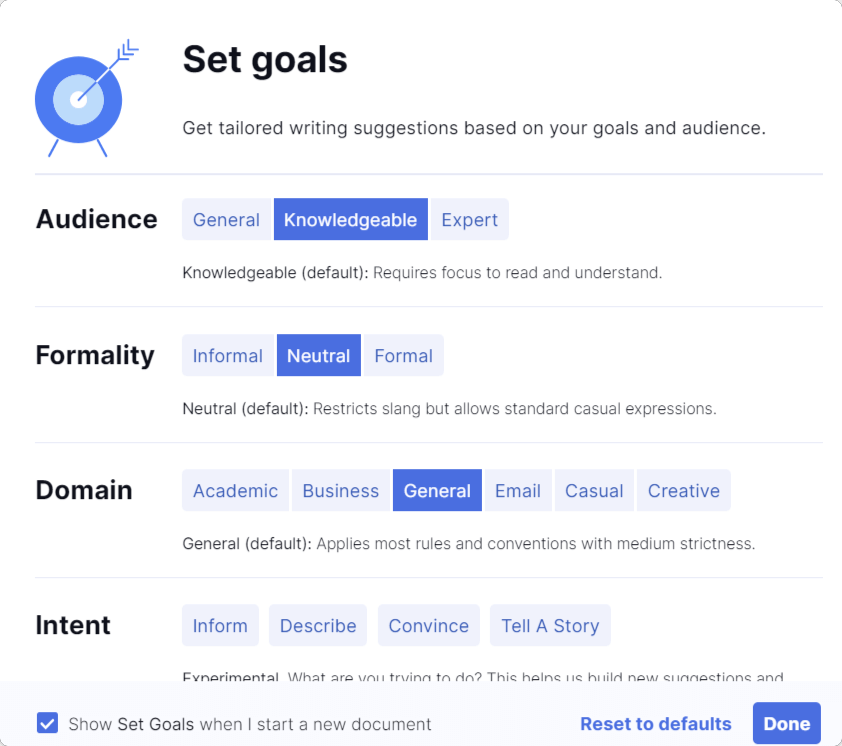Set intent to Inform
842x746 pixels.
tap(220, 625)
